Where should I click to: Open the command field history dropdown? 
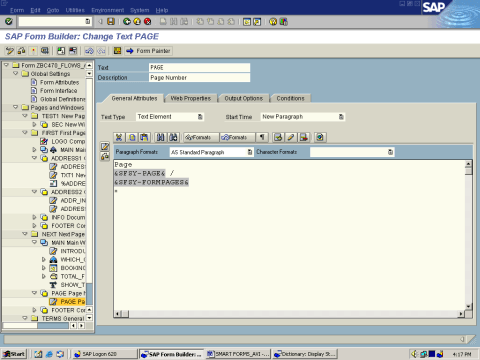(x=88, y=22)
